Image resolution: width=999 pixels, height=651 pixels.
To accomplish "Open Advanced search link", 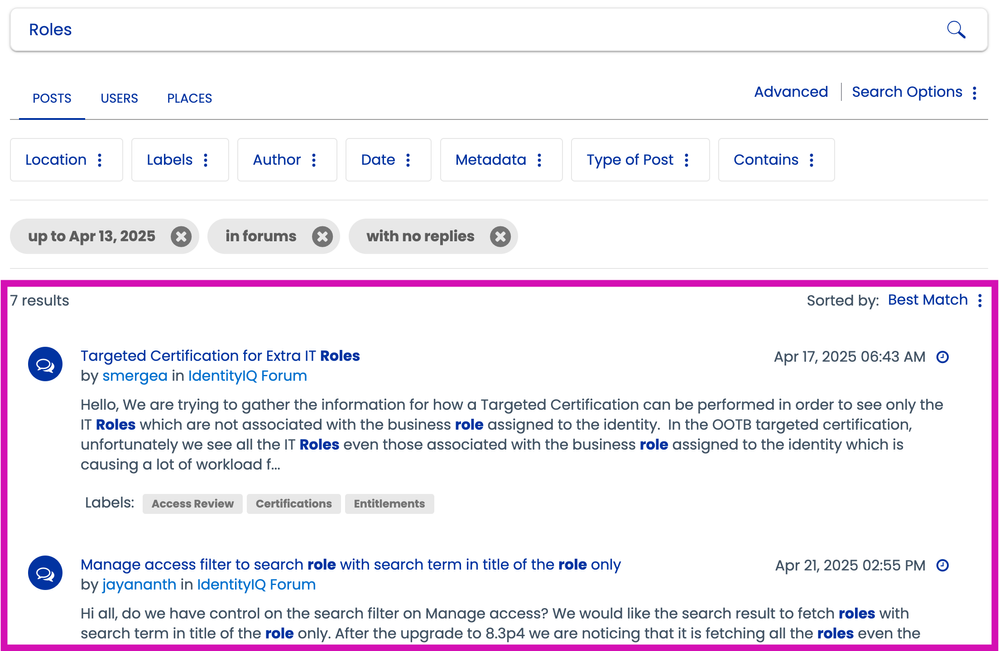I will 790,92.
